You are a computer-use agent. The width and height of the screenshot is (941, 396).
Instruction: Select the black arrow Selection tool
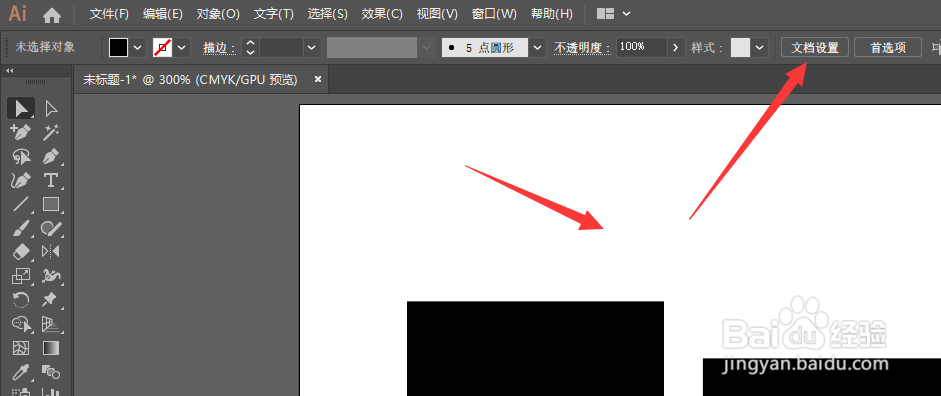tap(21, 109)
